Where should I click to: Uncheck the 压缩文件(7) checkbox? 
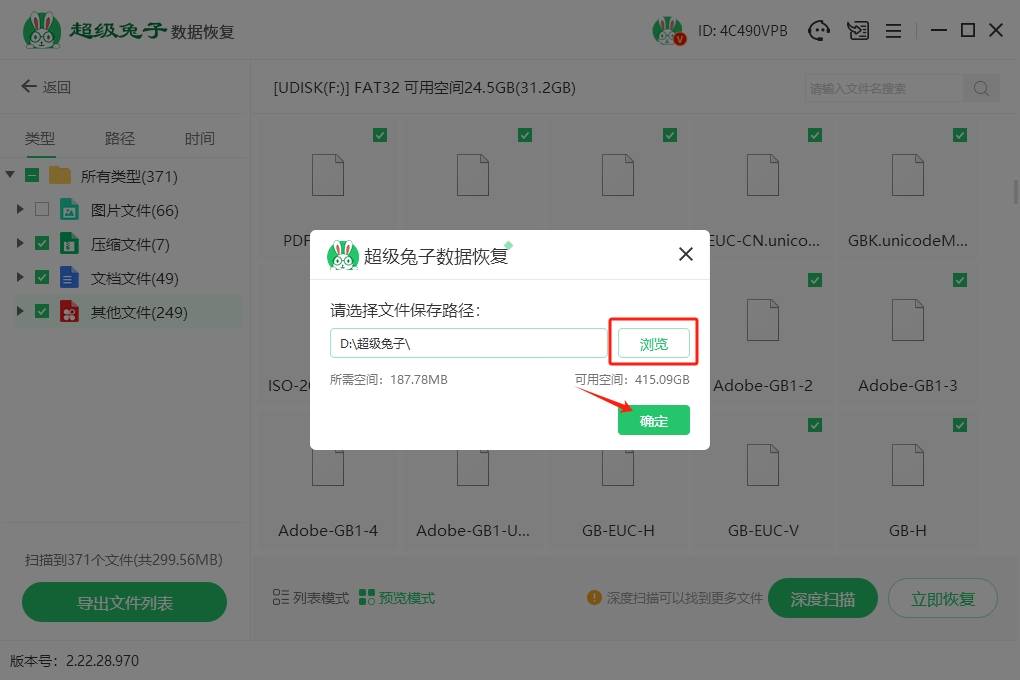(x=42, y=243)
